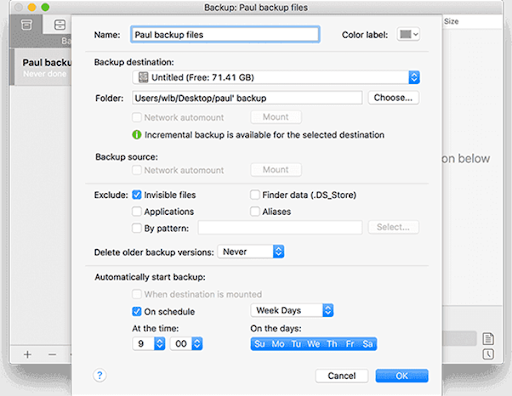512x396 pixels.
Task: Click the Incremental backup is available message
Action: coord(264,135)
